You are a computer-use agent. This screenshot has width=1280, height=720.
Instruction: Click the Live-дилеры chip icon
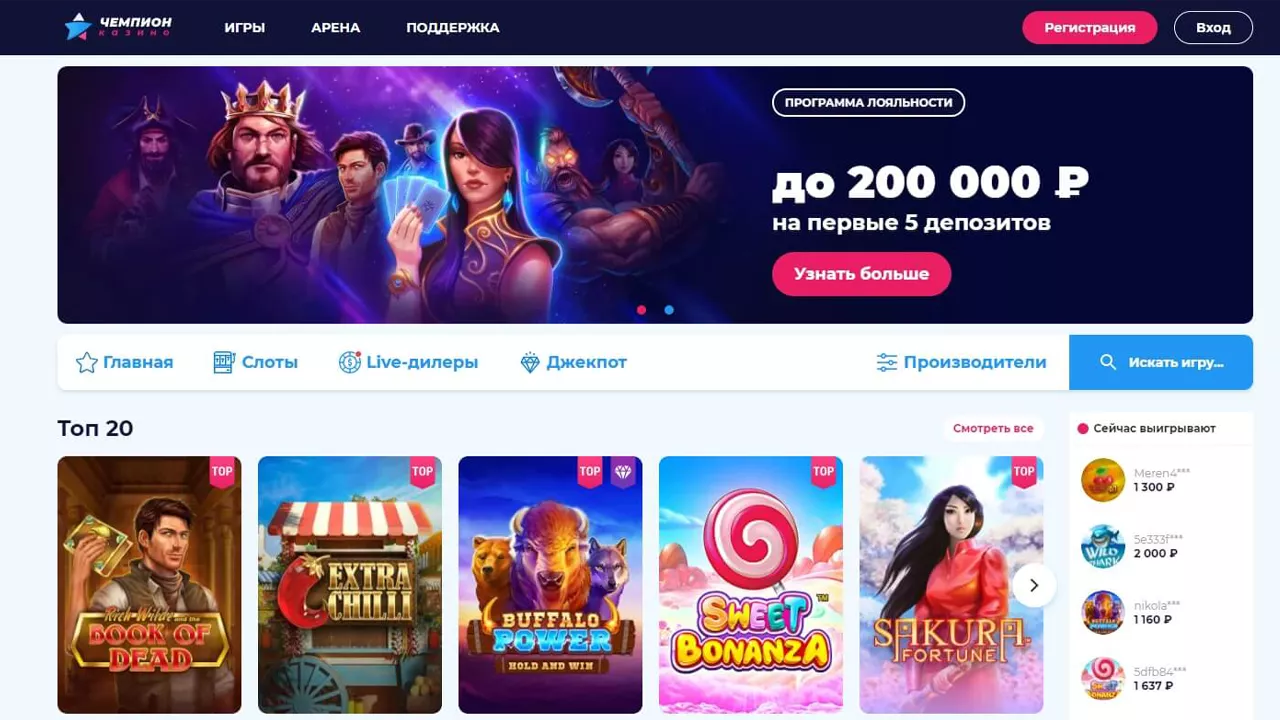pos(349,362)
